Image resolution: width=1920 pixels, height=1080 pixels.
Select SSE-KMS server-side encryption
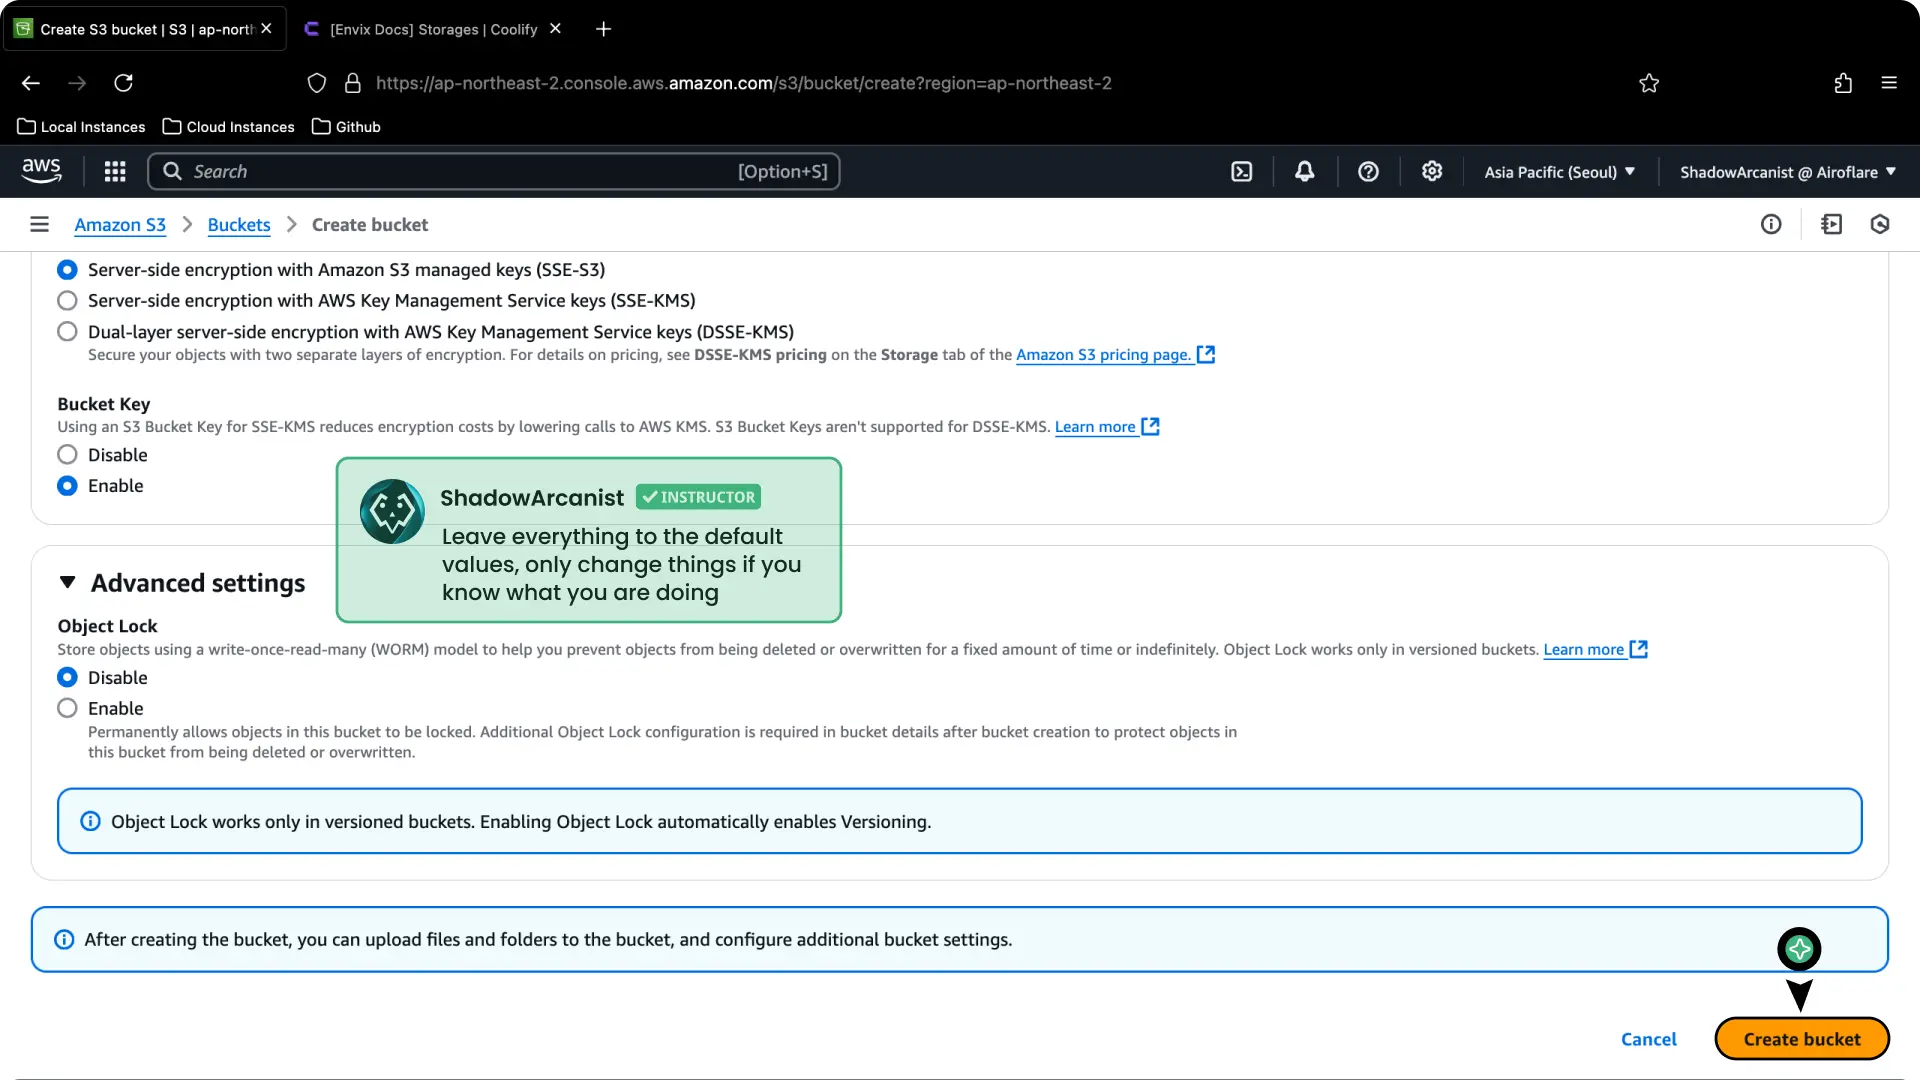pos(67,300)
